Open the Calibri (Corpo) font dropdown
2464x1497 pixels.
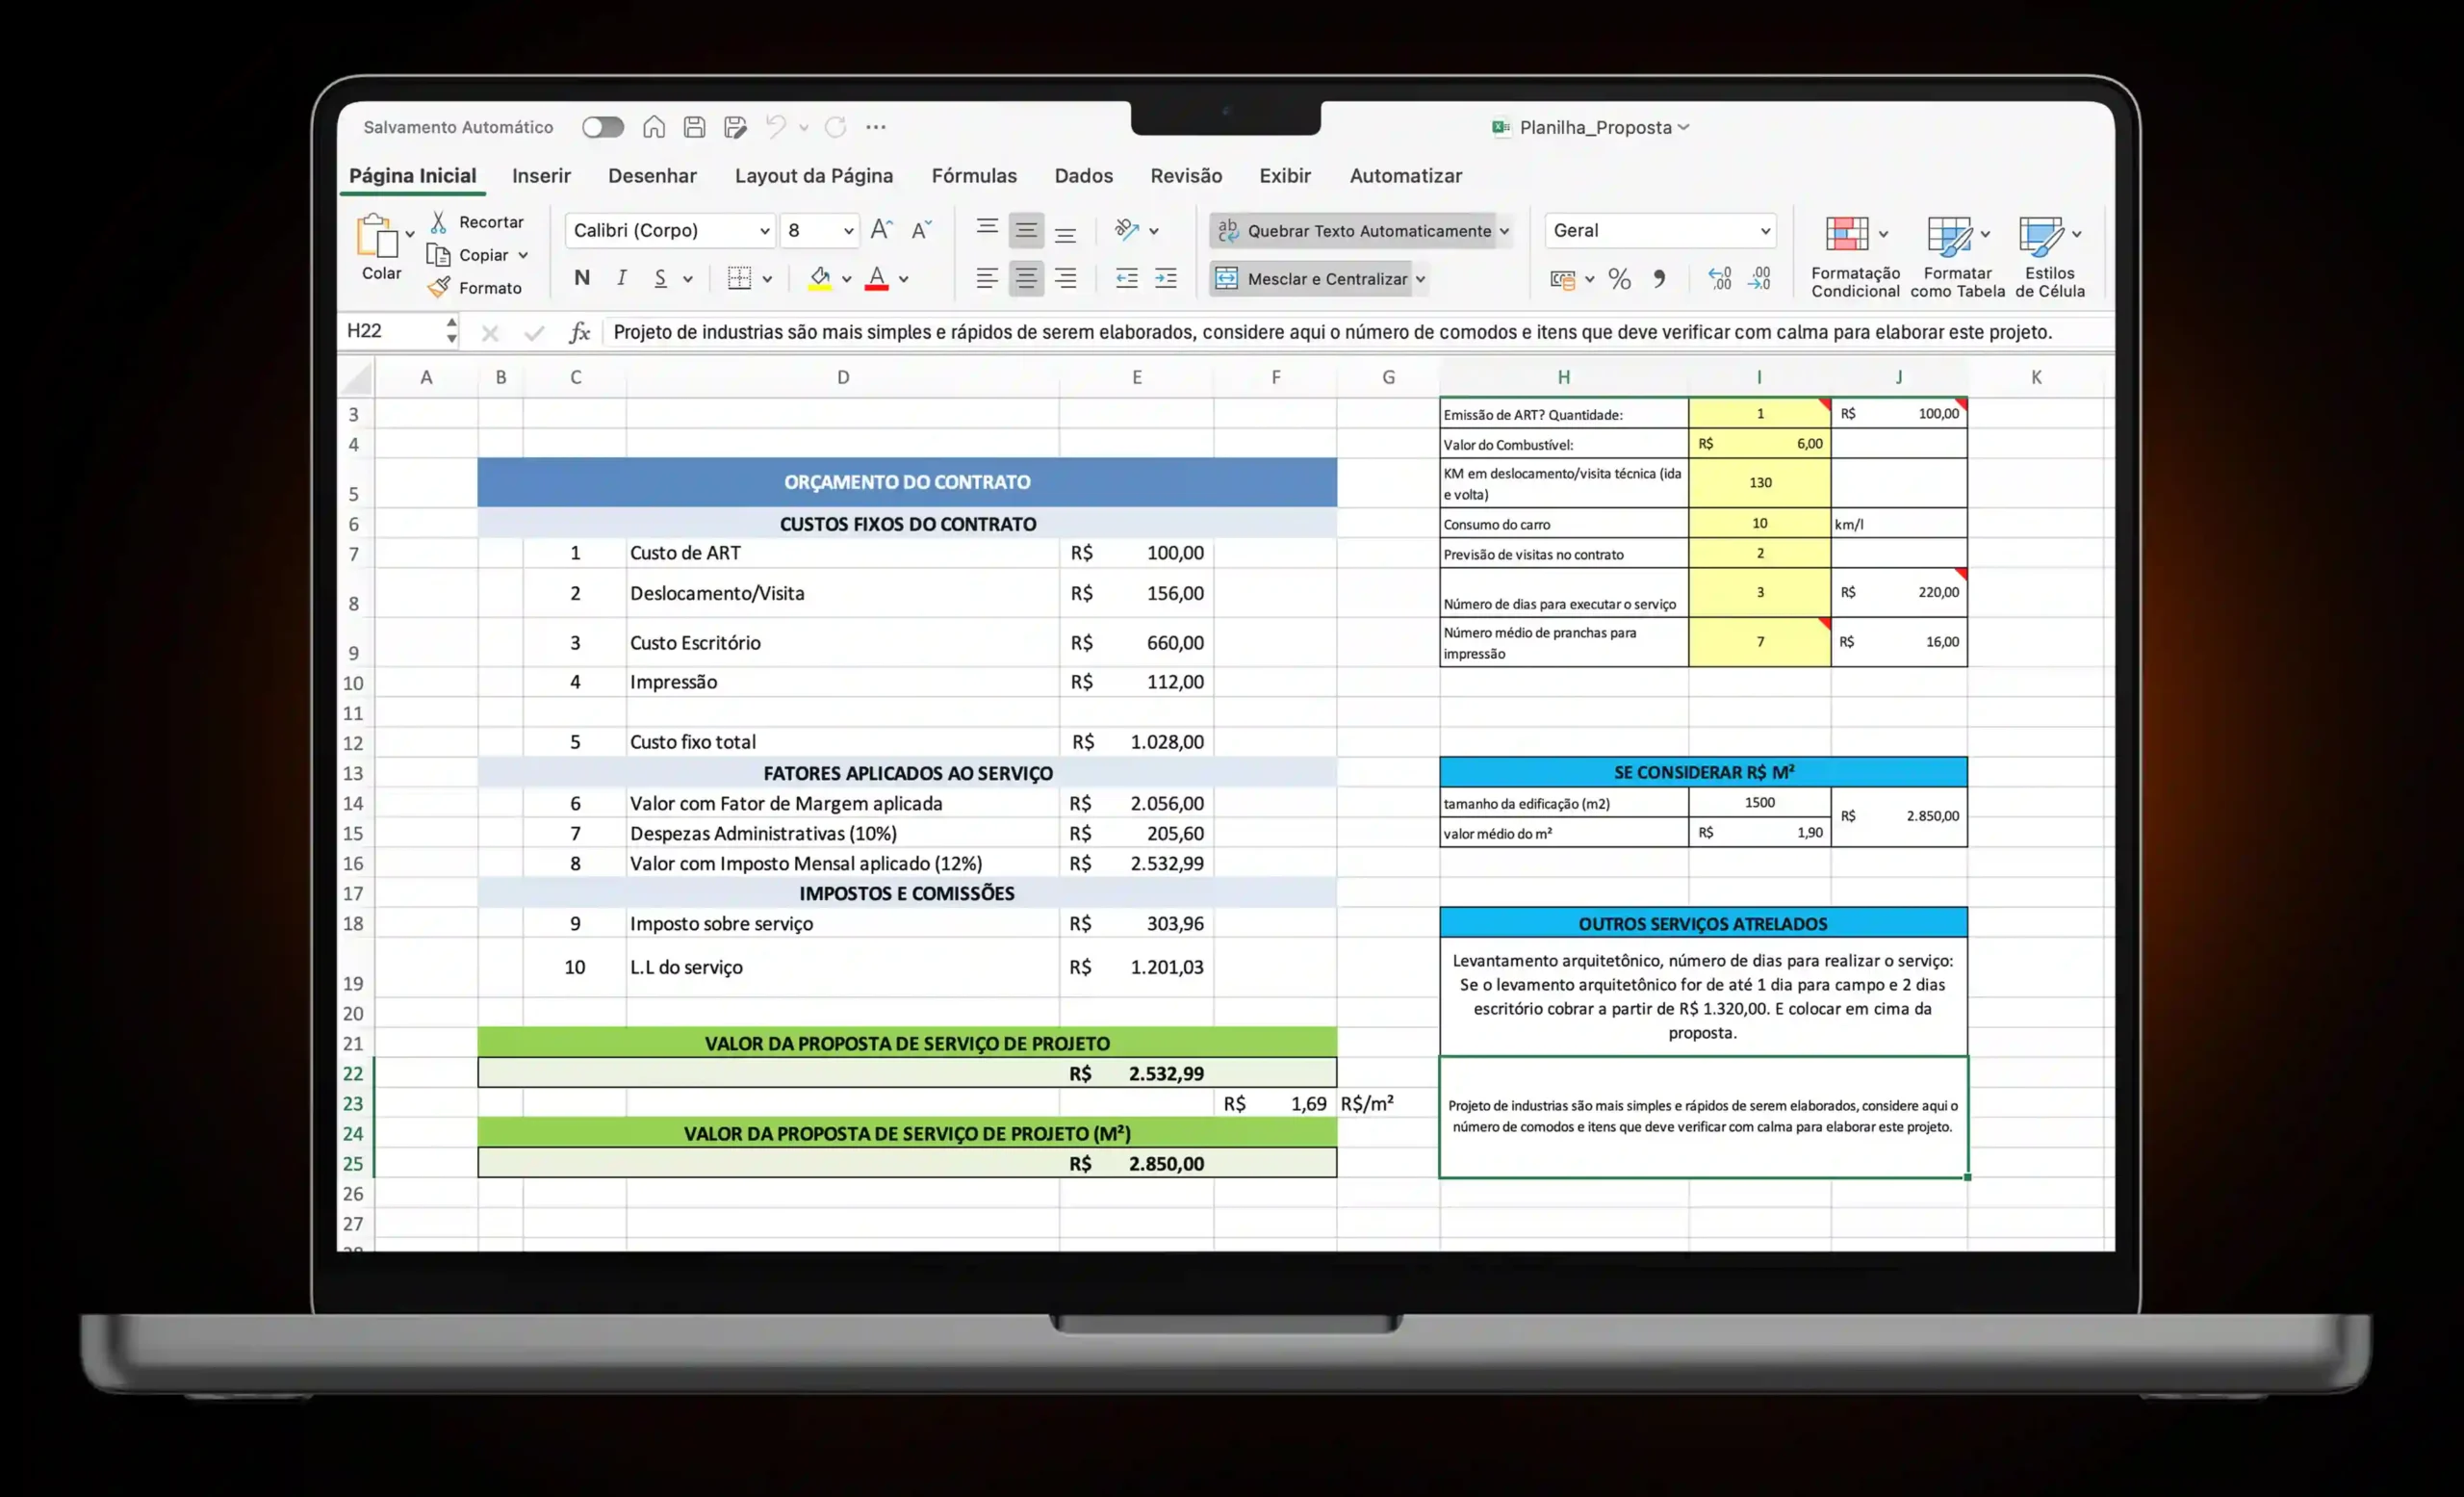coord(764,231)
